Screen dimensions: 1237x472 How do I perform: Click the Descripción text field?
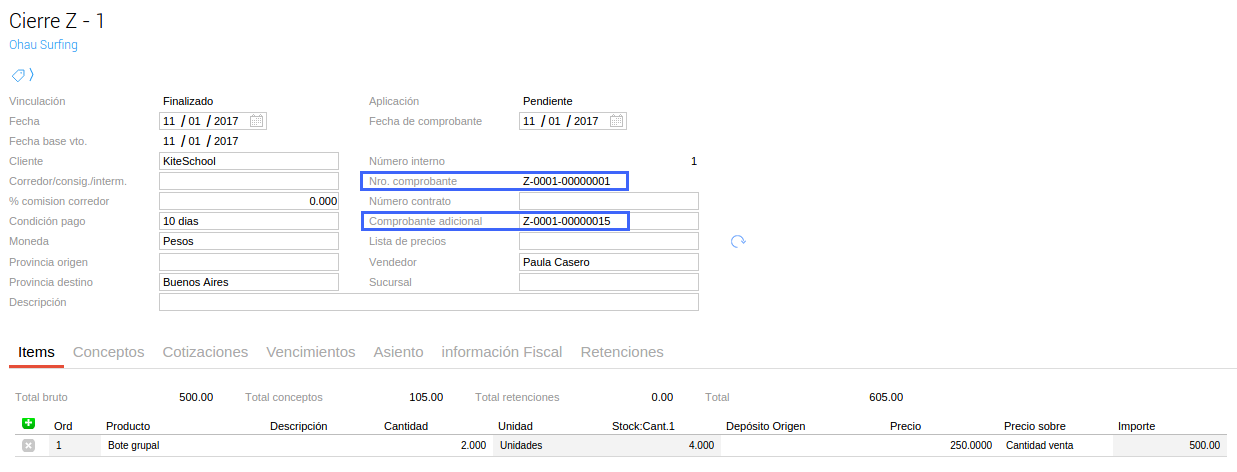[428, 302]
